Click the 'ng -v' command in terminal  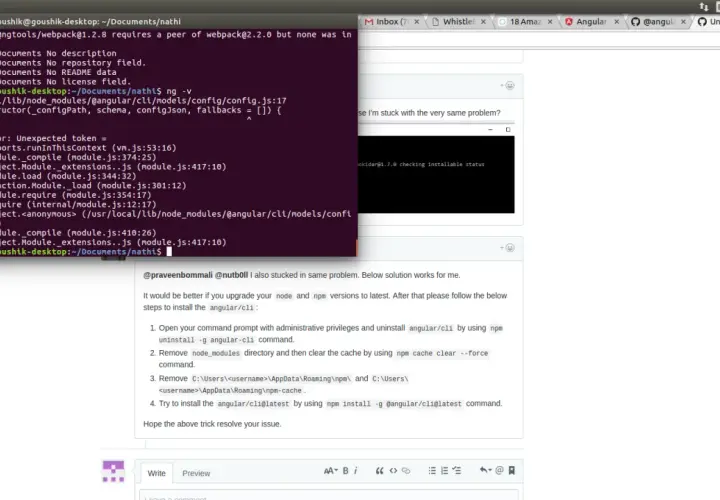(x=179, y=91)
